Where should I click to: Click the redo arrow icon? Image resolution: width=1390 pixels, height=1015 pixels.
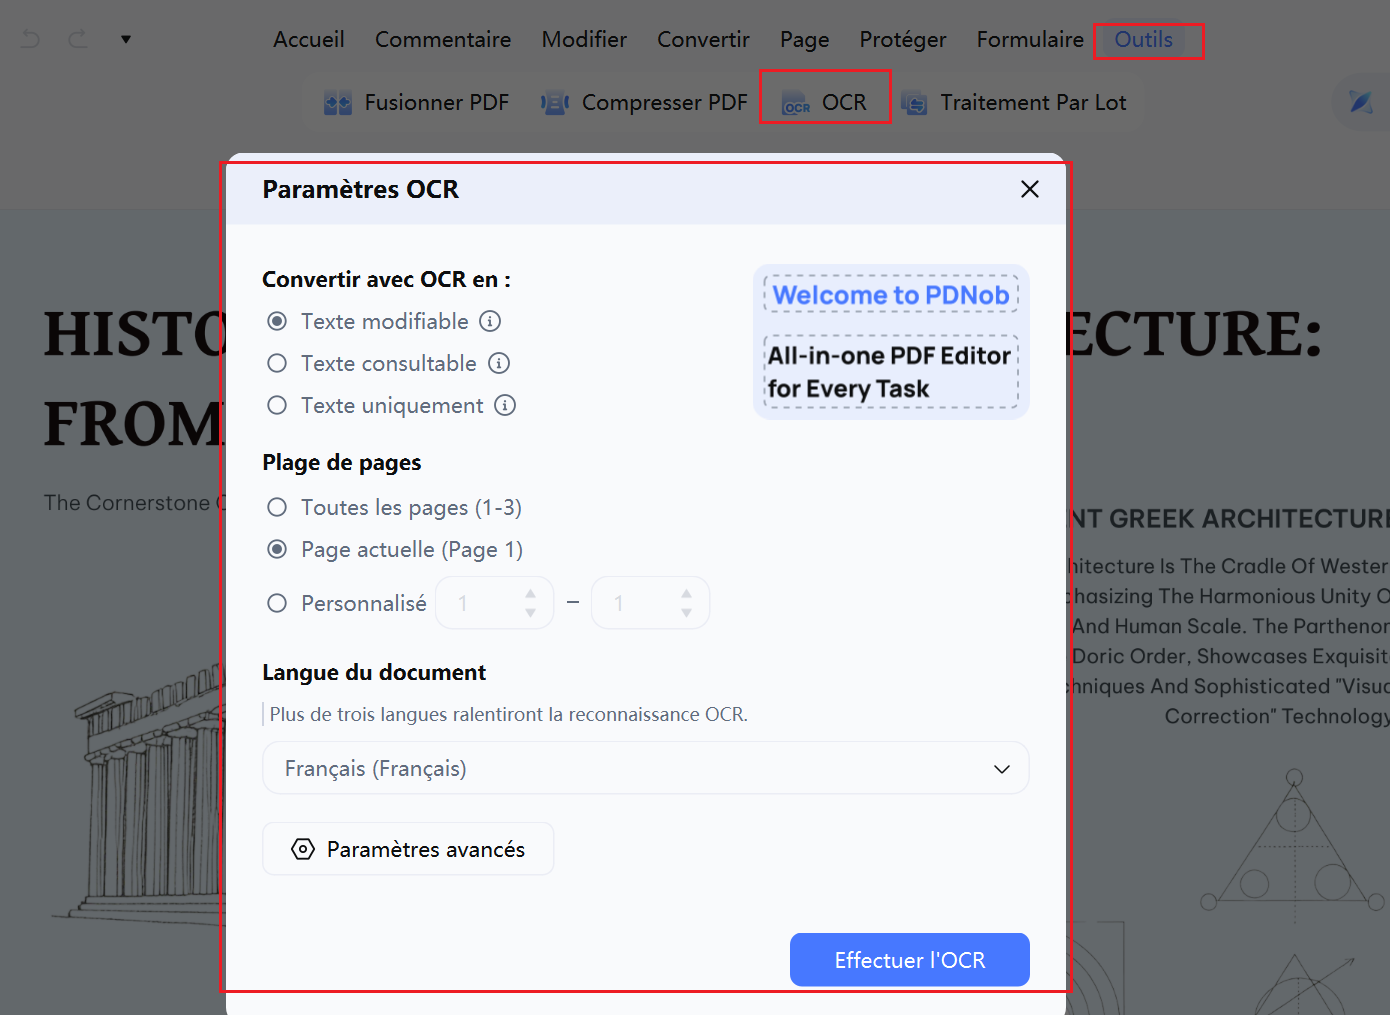(x=78, y=39)
